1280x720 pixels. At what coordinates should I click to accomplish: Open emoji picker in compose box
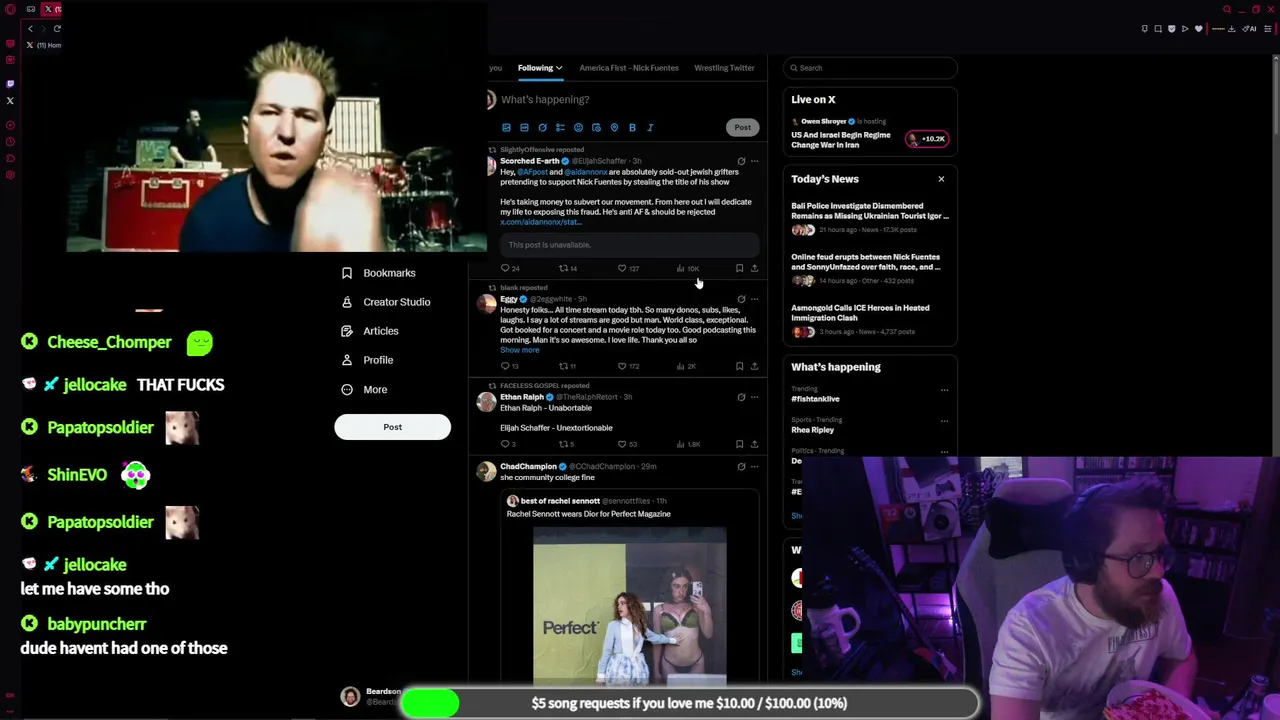578,128
